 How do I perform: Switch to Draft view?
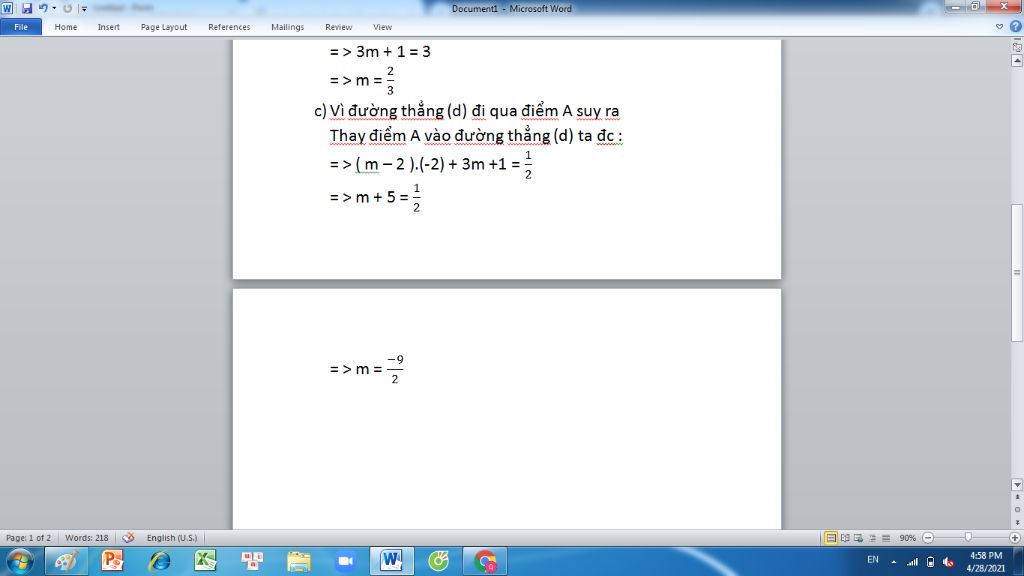(x=886, y=538)
